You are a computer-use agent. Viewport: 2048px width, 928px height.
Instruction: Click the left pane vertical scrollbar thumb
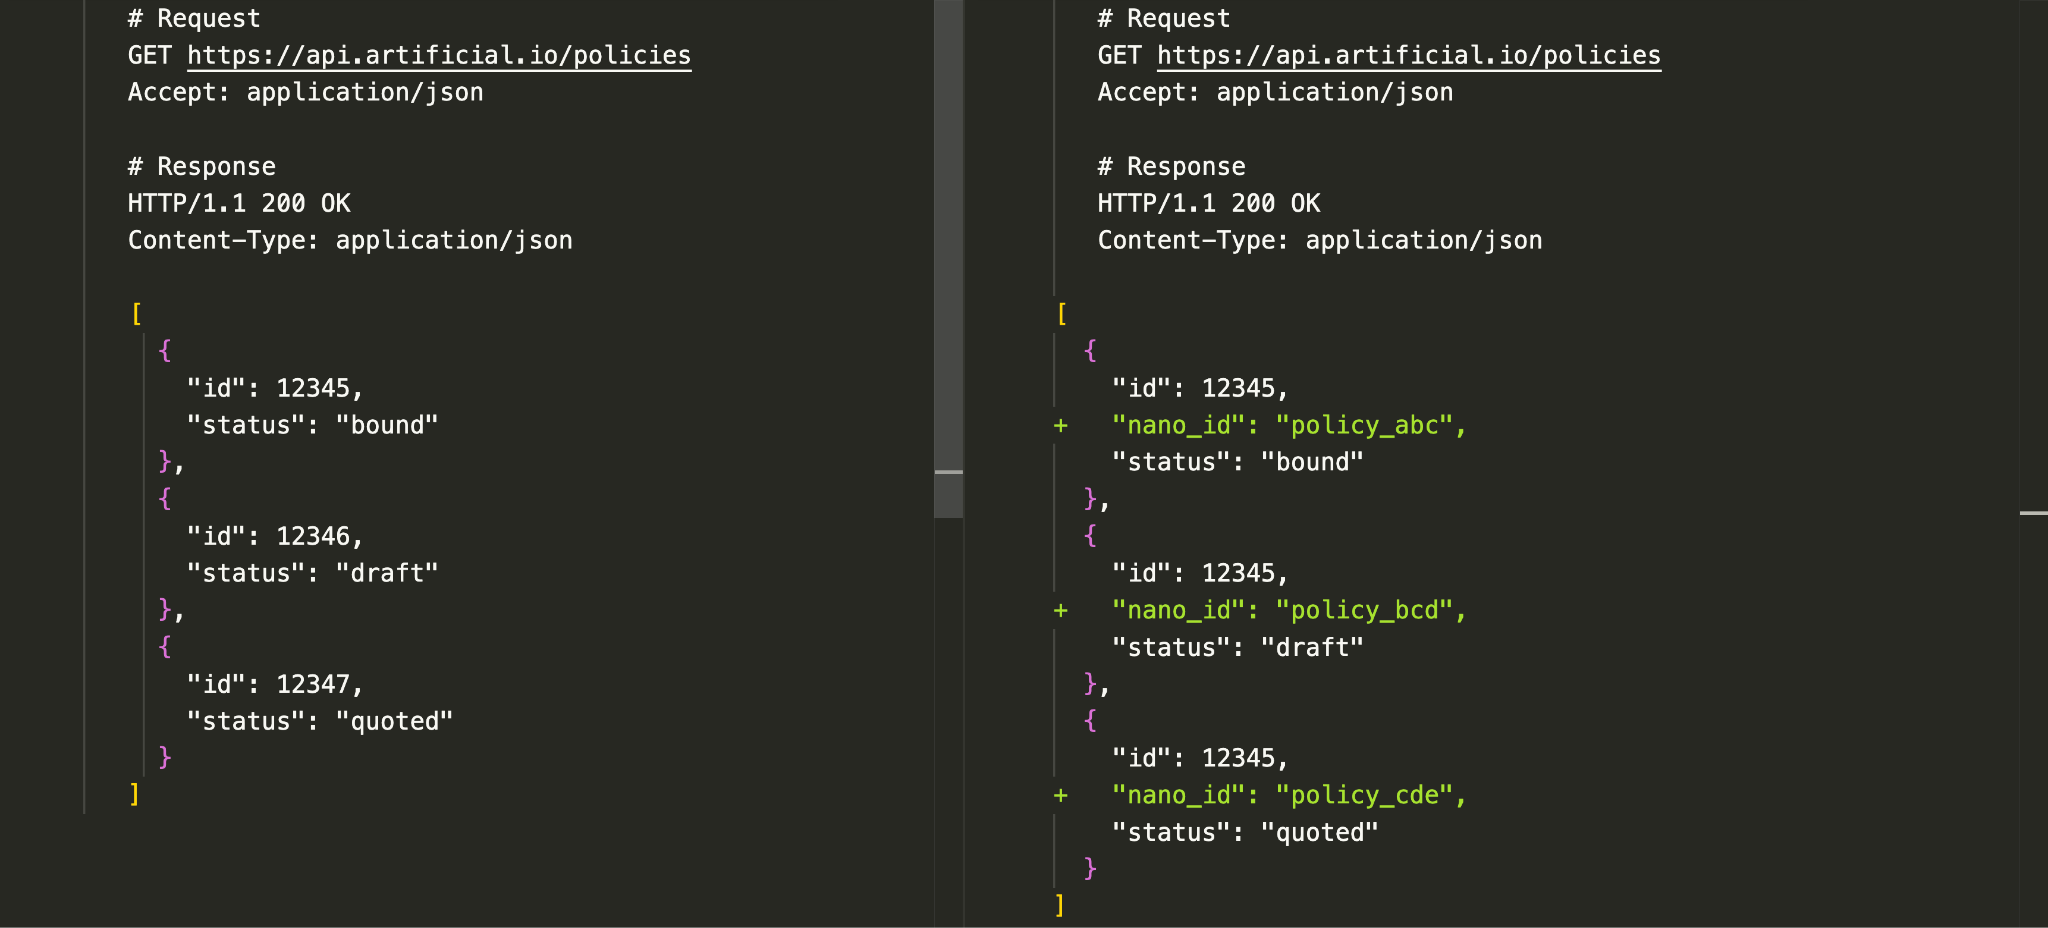[948, 258]
